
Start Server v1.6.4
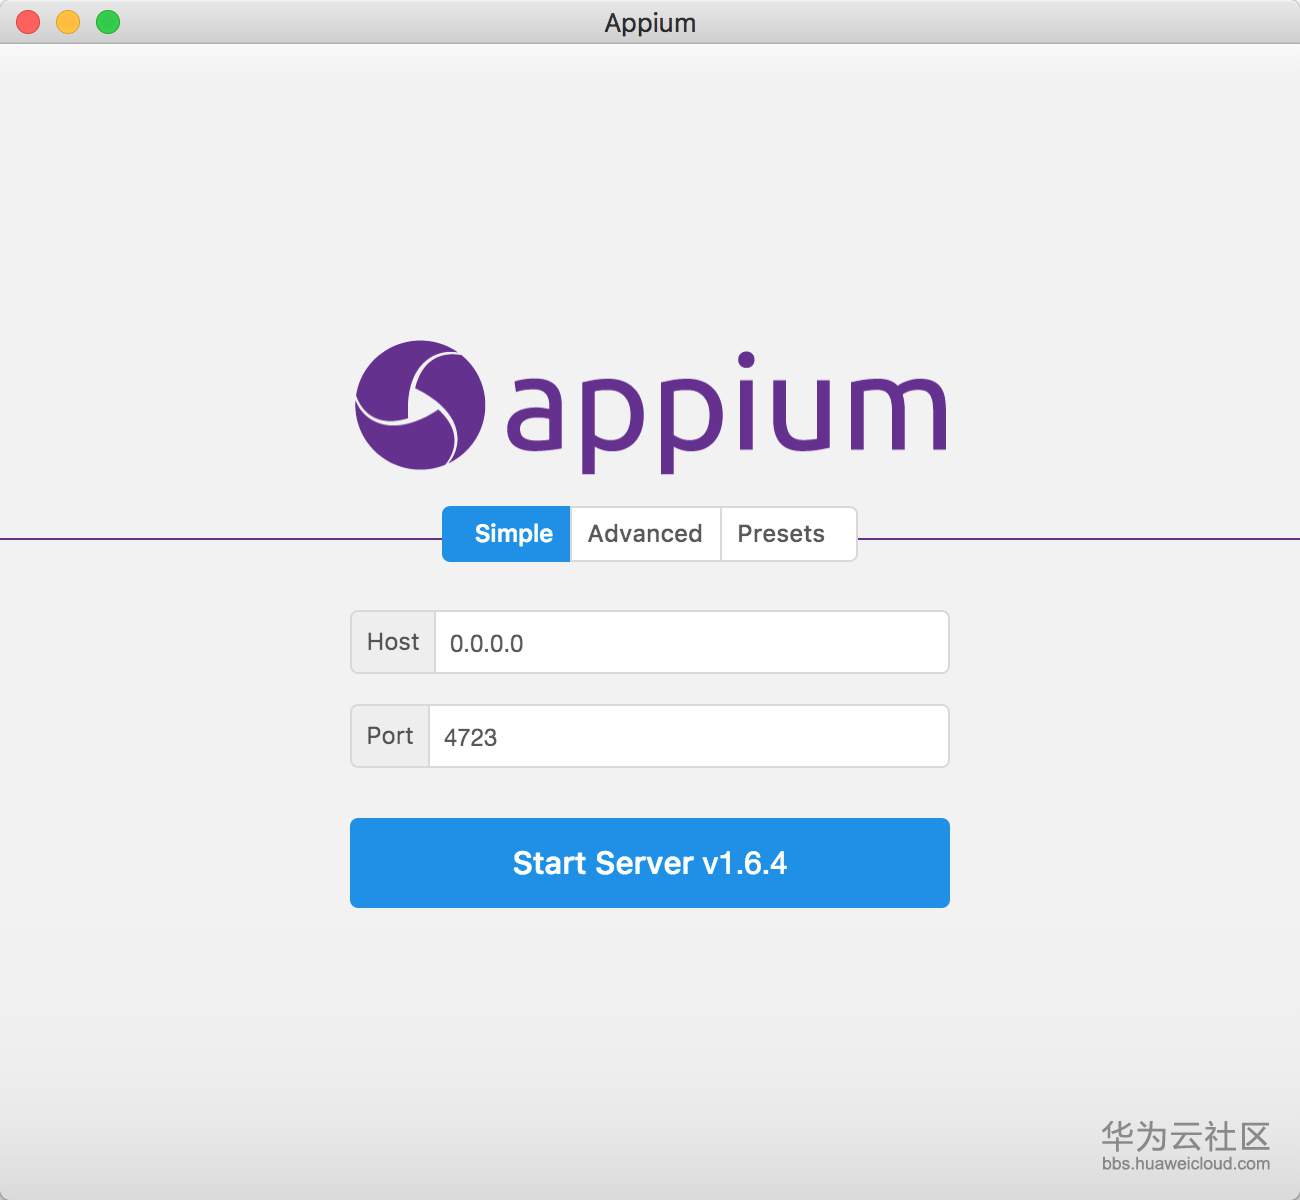[650, 863]
